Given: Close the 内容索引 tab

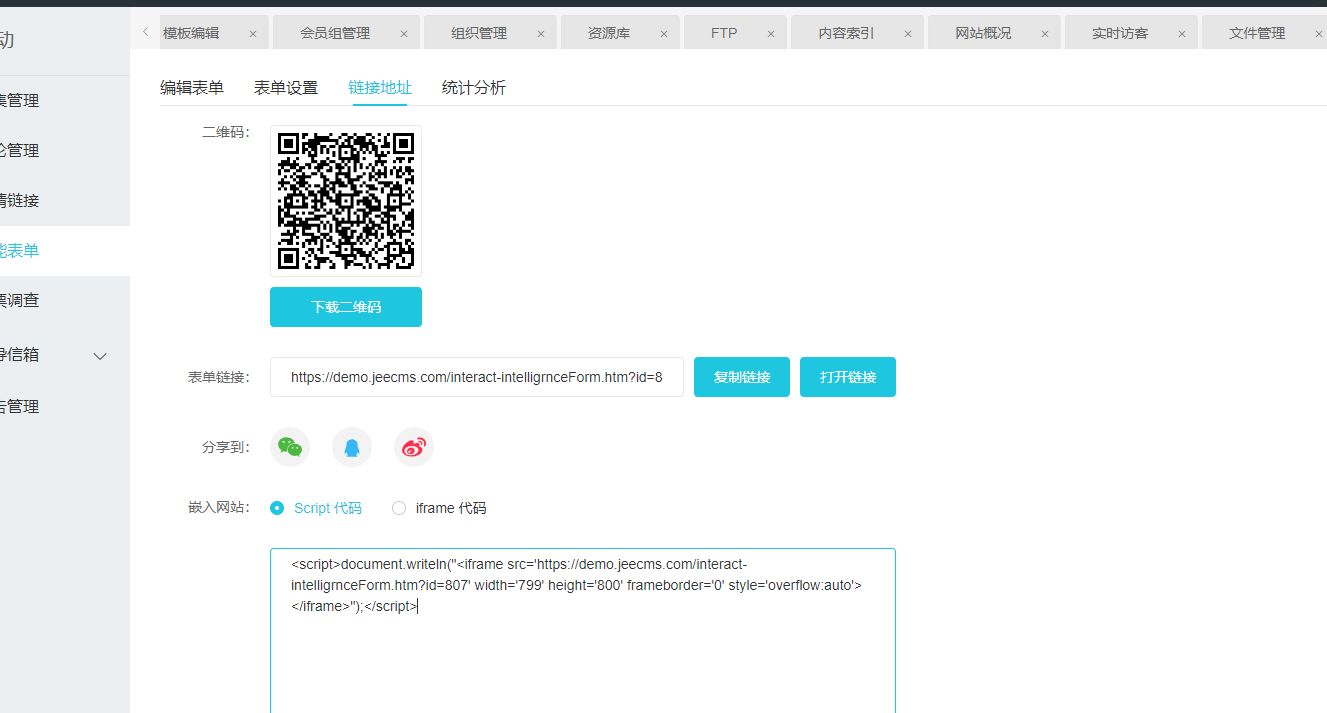Looking at the screenshot, I should [908, 33].
